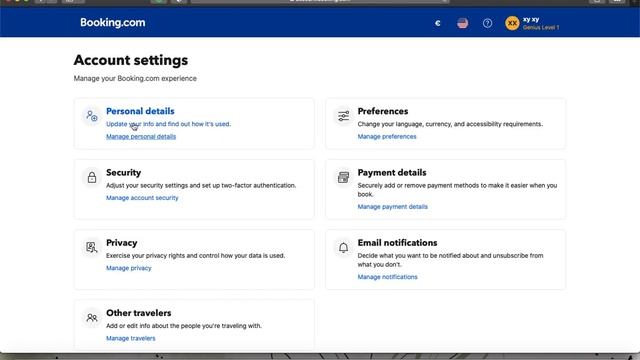The image size is (640, 360).
Task: Open the Manage personal details link
Action: 141,136
